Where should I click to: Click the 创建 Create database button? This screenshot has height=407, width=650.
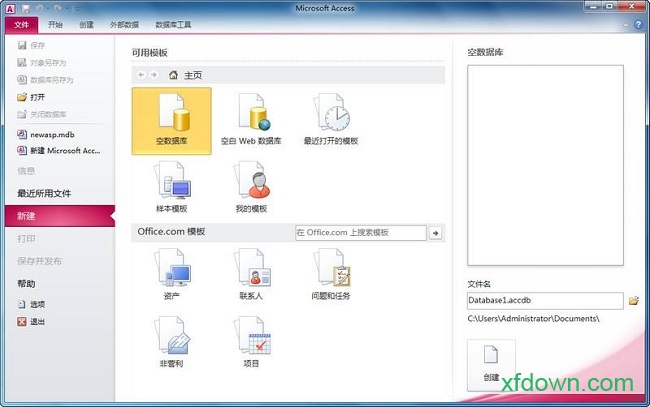(x=491, y=365)
